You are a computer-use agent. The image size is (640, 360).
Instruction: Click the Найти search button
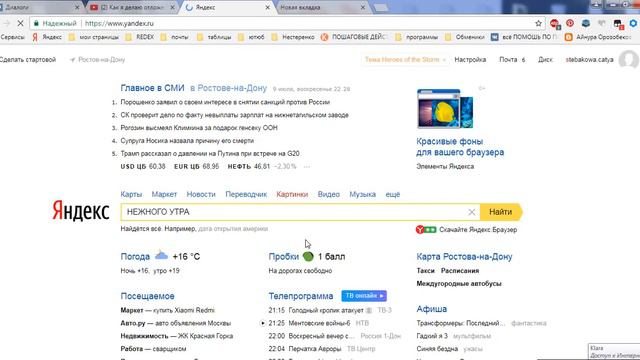(x=501, y=212)
